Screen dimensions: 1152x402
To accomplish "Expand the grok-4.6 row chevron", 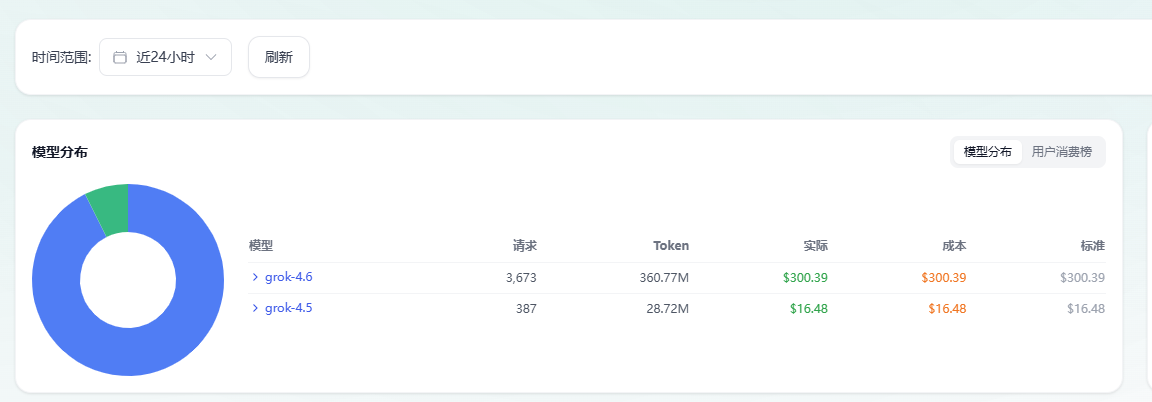I will pyautogui.click(x=255, y=277).
